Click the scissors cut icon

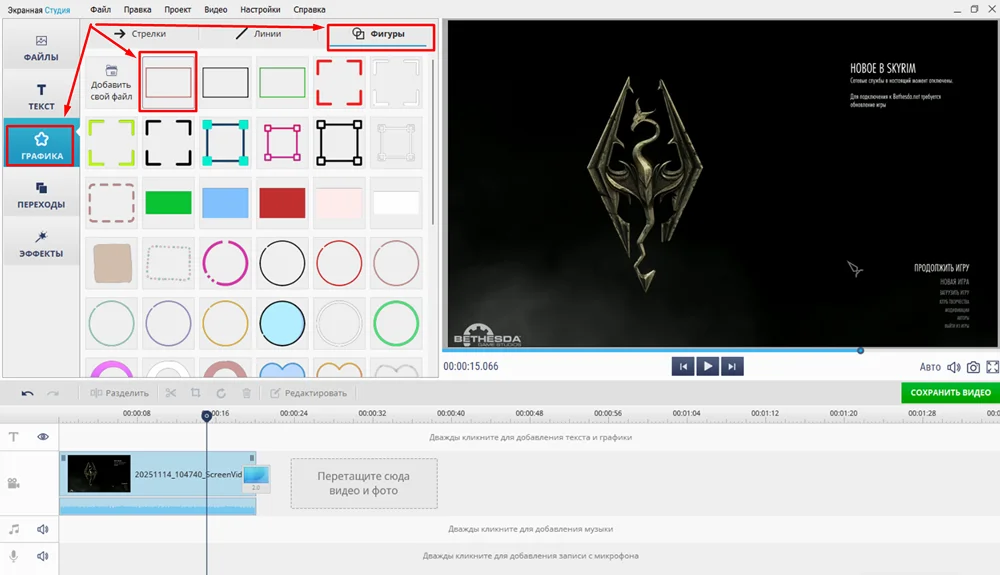point(170,393)
